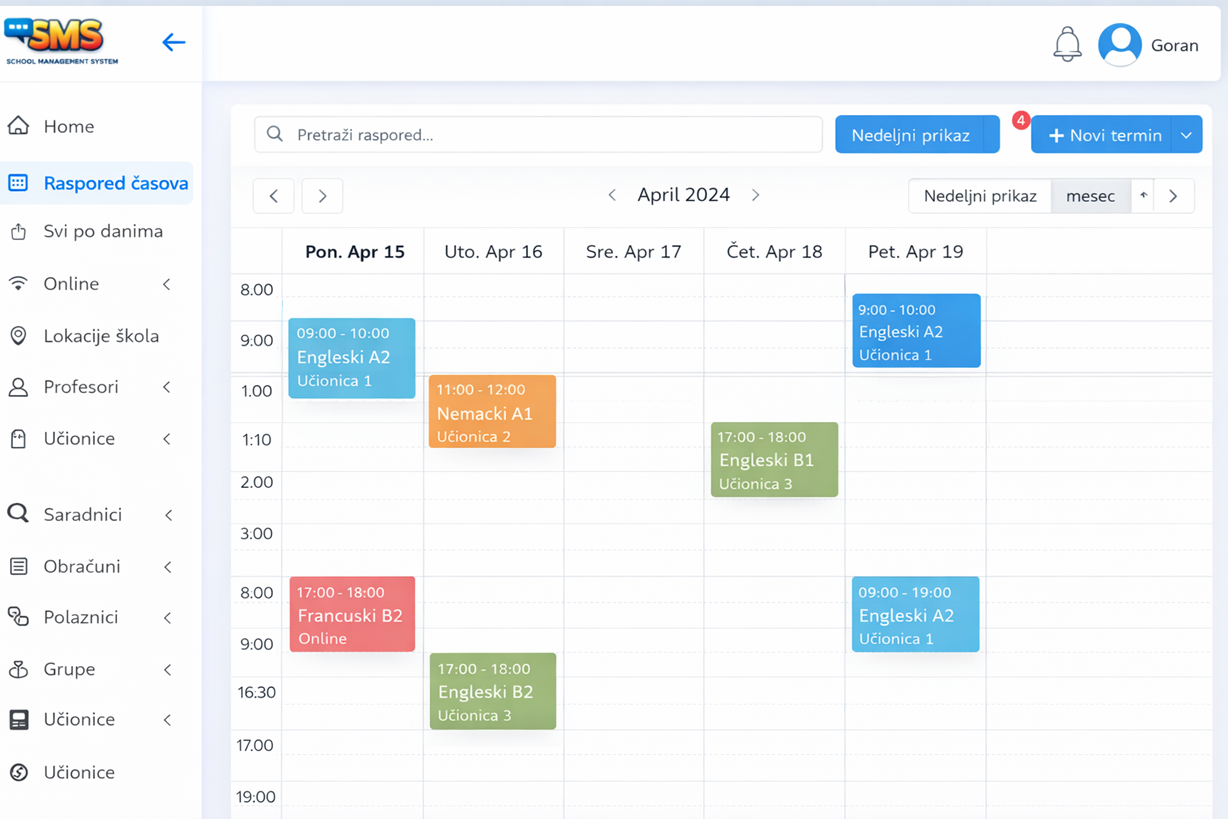Open Lokacije škola via its pin icon
Viewport: 1228px width, 819px height.
18,336
